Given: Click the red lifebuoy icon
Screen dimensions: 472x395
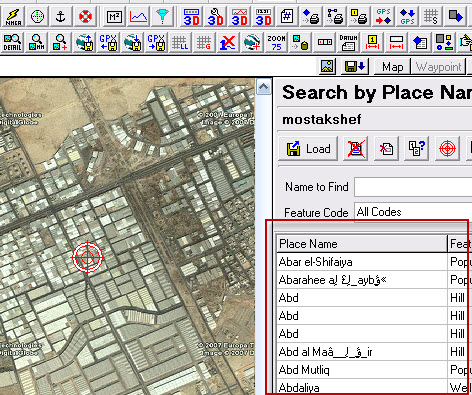Looking at the screenshot, I should point(85,17).
